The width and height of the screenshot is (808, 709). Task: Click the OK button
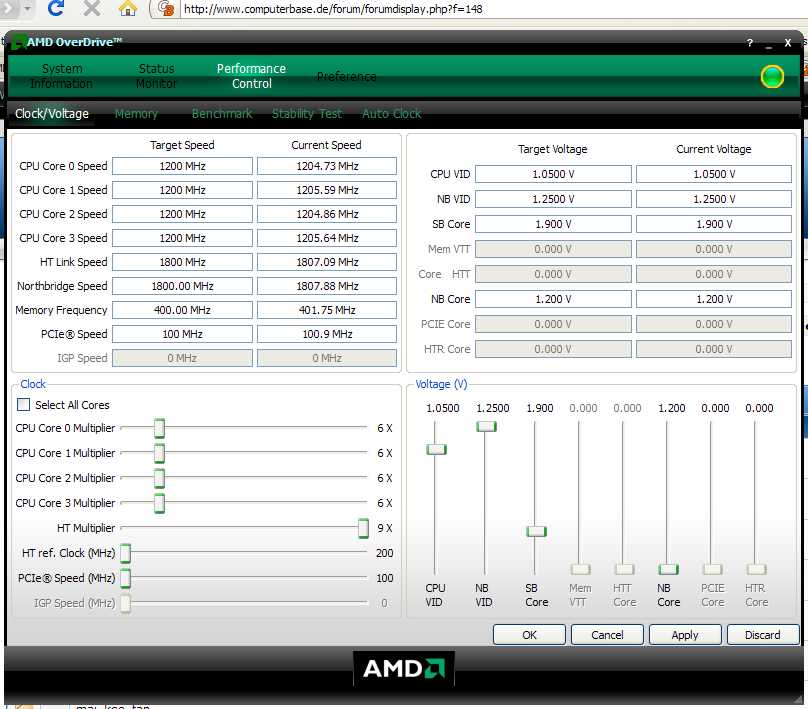point(529,635)
